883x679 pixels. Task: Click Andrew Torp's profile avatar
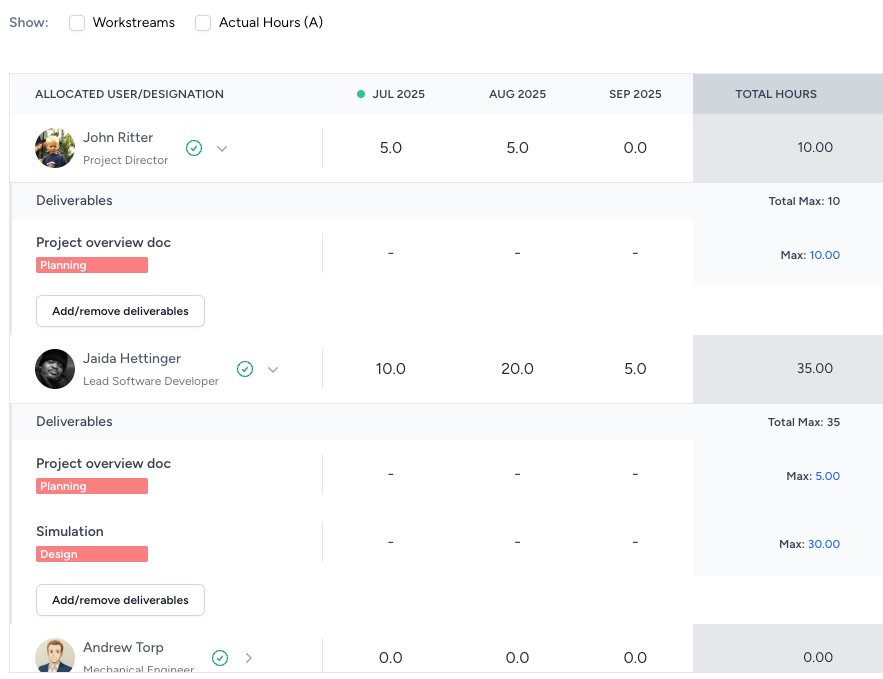click(x=55, y=656)
